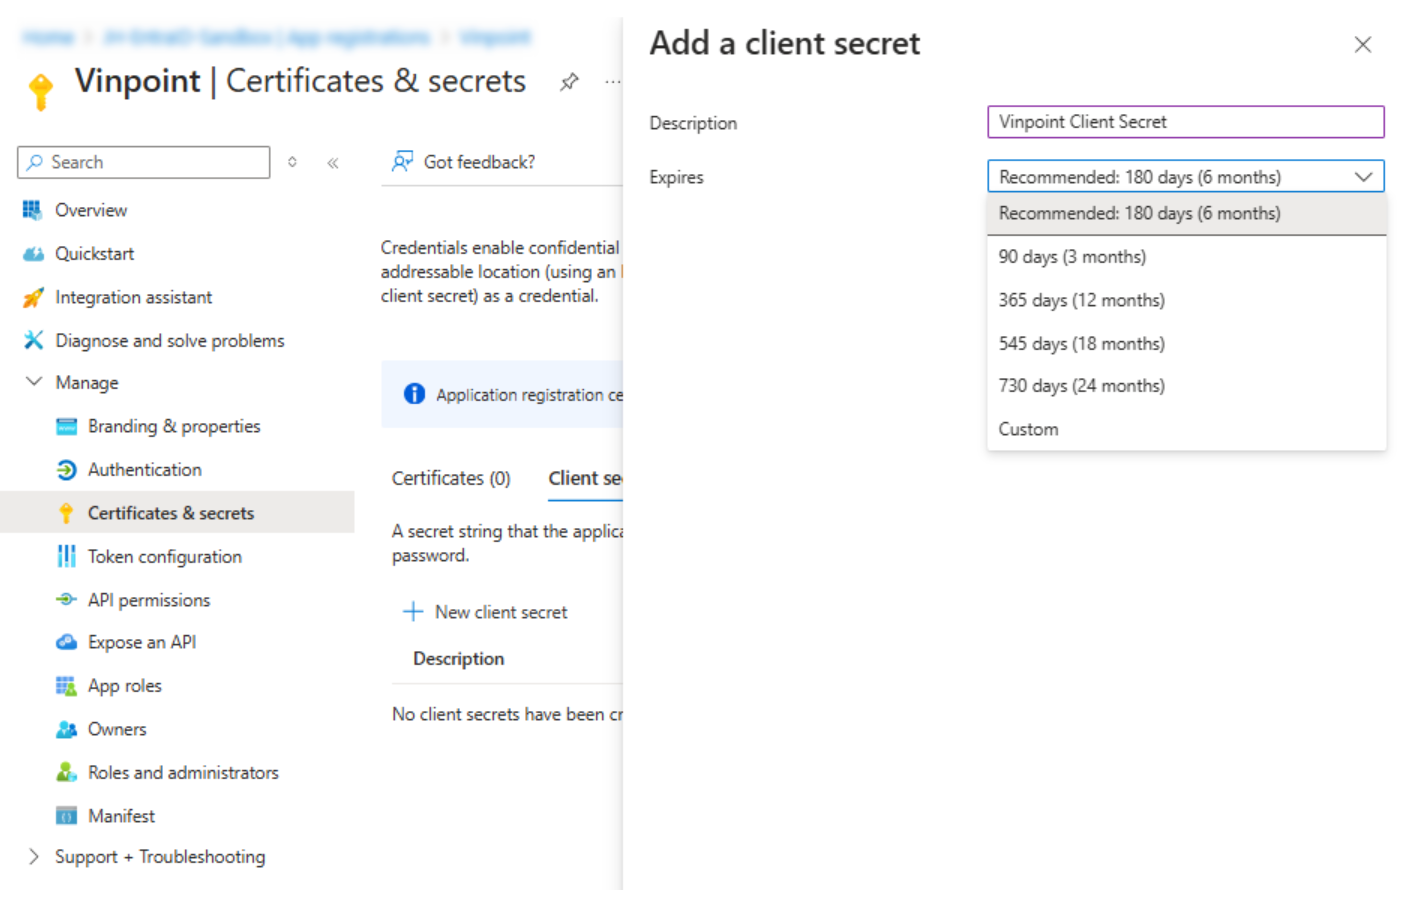The height and width of the screenshot is (898, 1418).
Task: Expand Support + Troubleshooting section
Action: point(33,856)
